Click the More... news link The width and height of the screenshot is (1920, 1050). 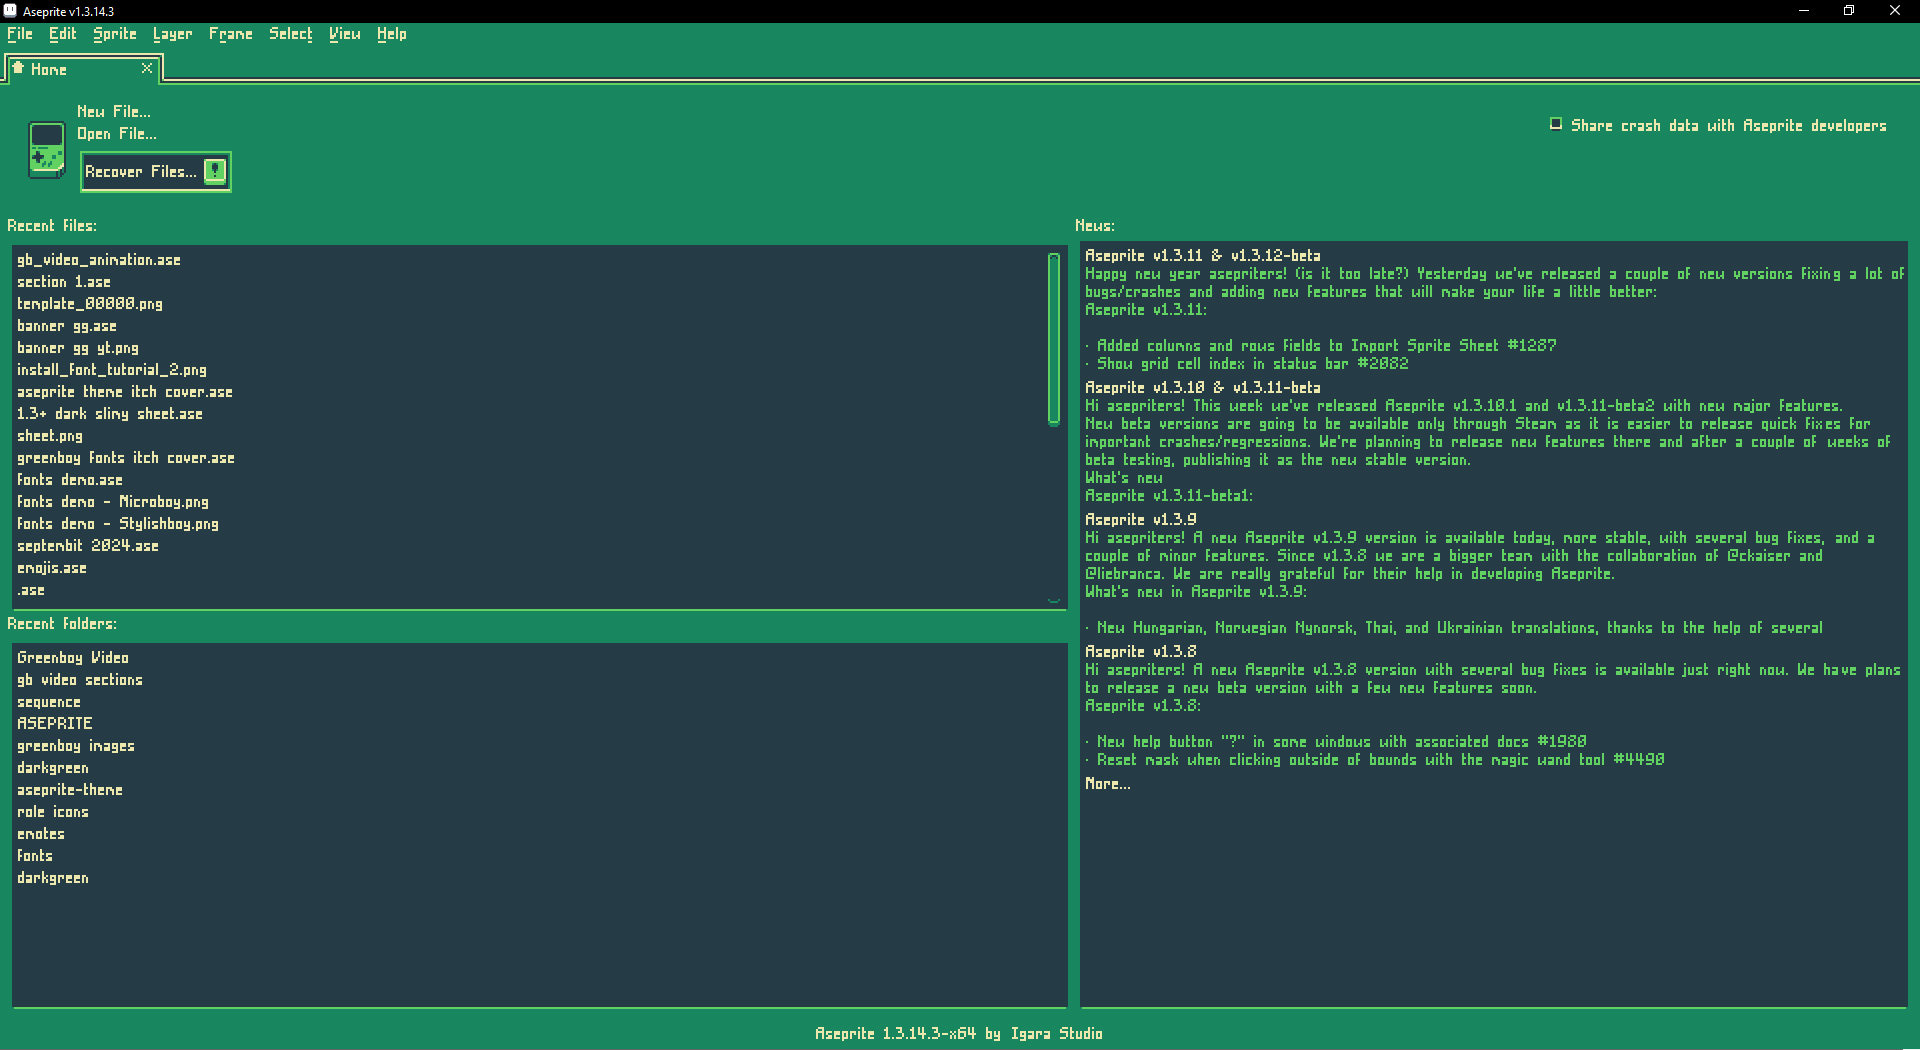(x=1108, y=784)
